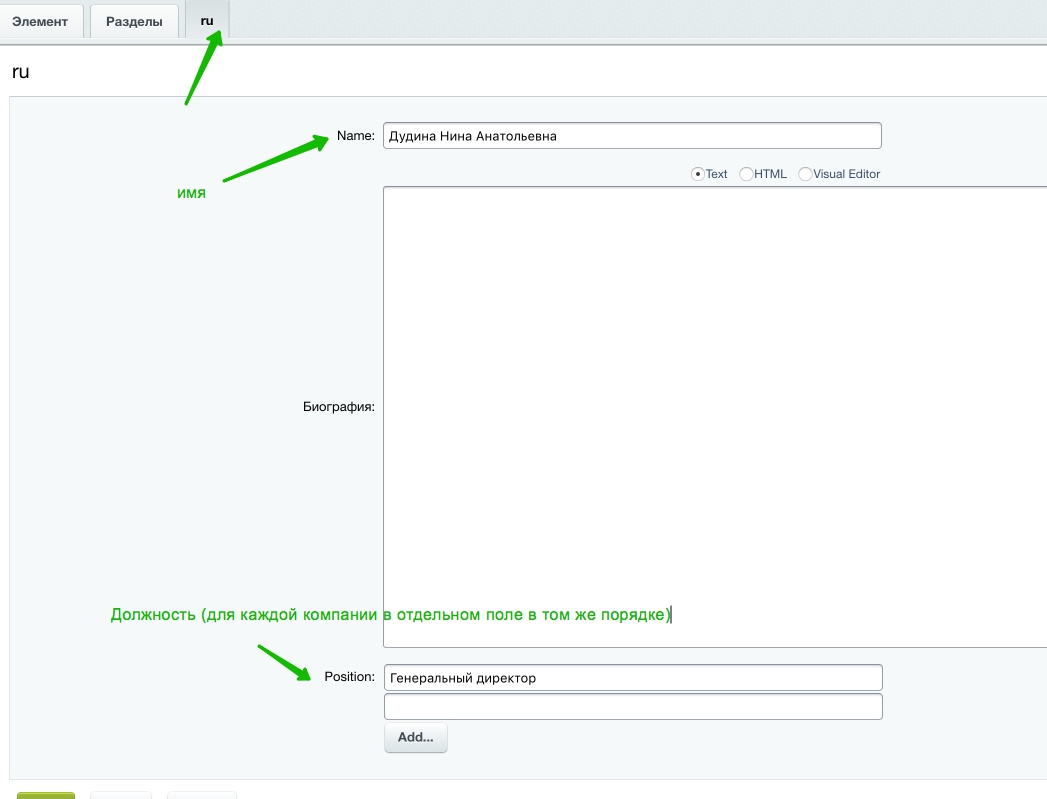Click the Name field with Дудина Нина Анатольевна
Image resolution: width=1047 pixels, height=799 pixels.
point(631,136)
